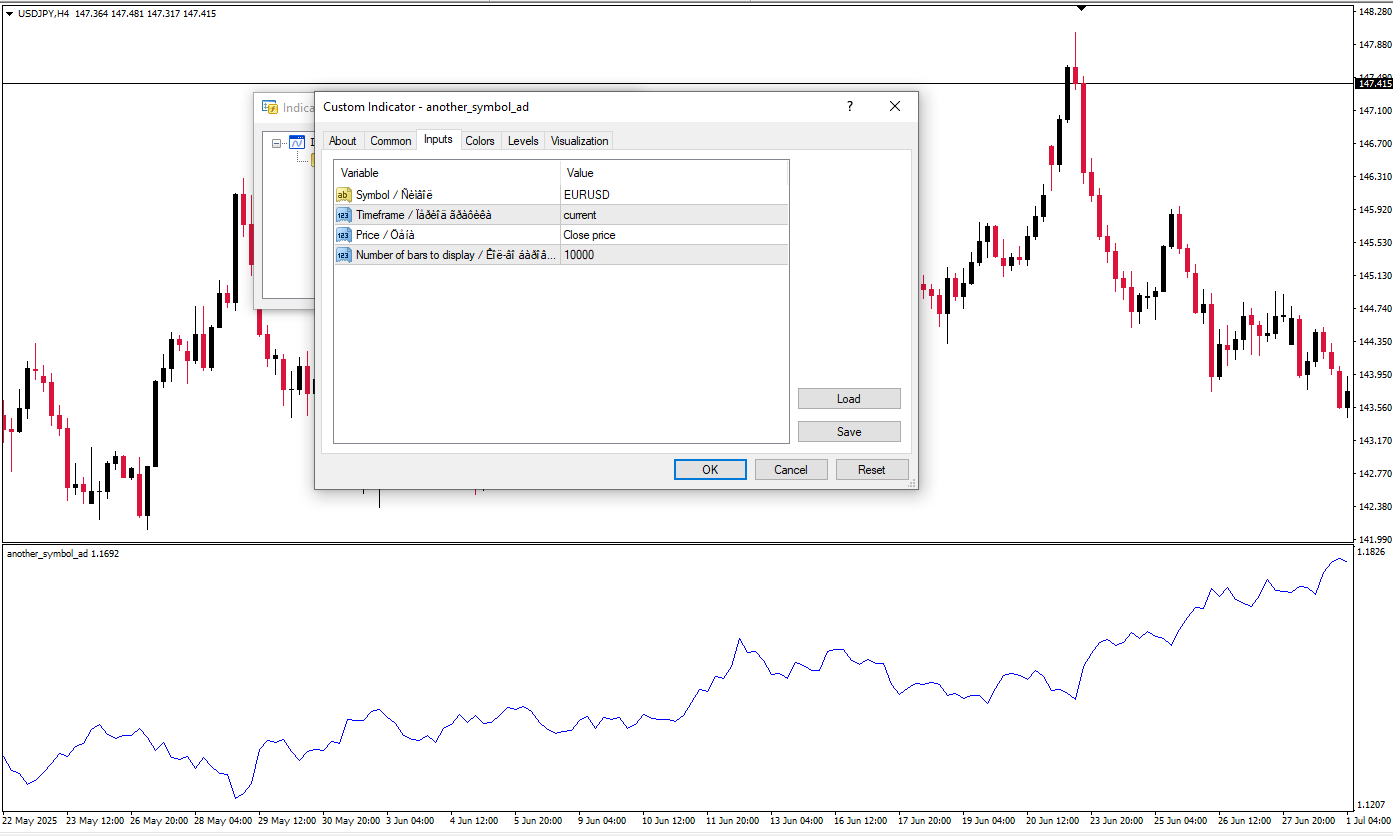Image resolution: width=1393 pixels, height=836 pixels.
Task: Open the USDJPY,H4 chart dropdown arrow
Action: 10,13
